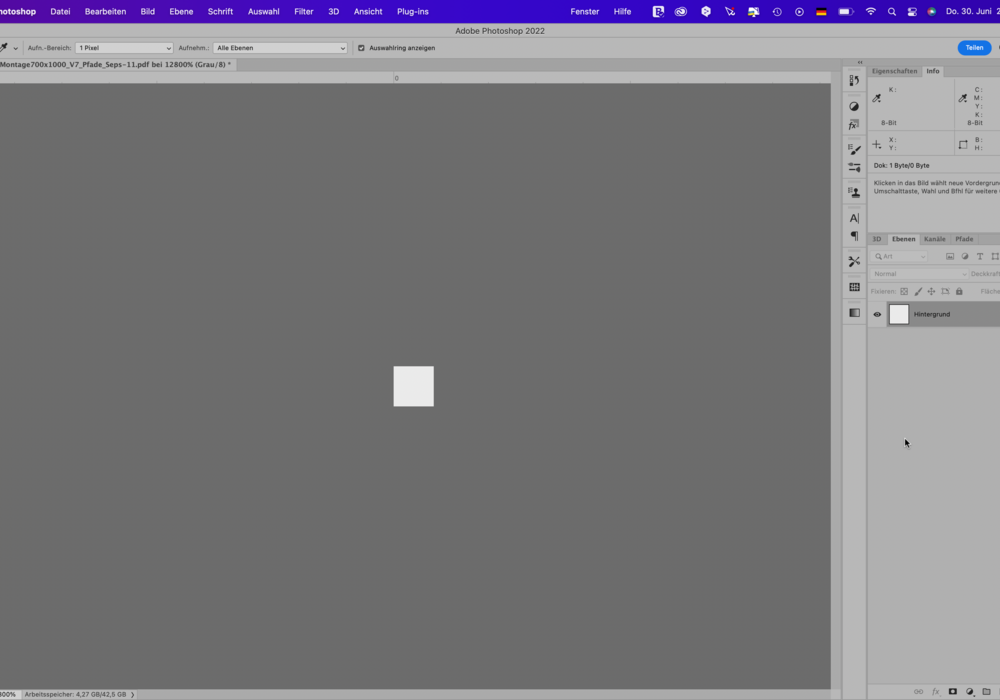
Task: Filter layers by pixel layer icon
Action: (x=950, y=256)
